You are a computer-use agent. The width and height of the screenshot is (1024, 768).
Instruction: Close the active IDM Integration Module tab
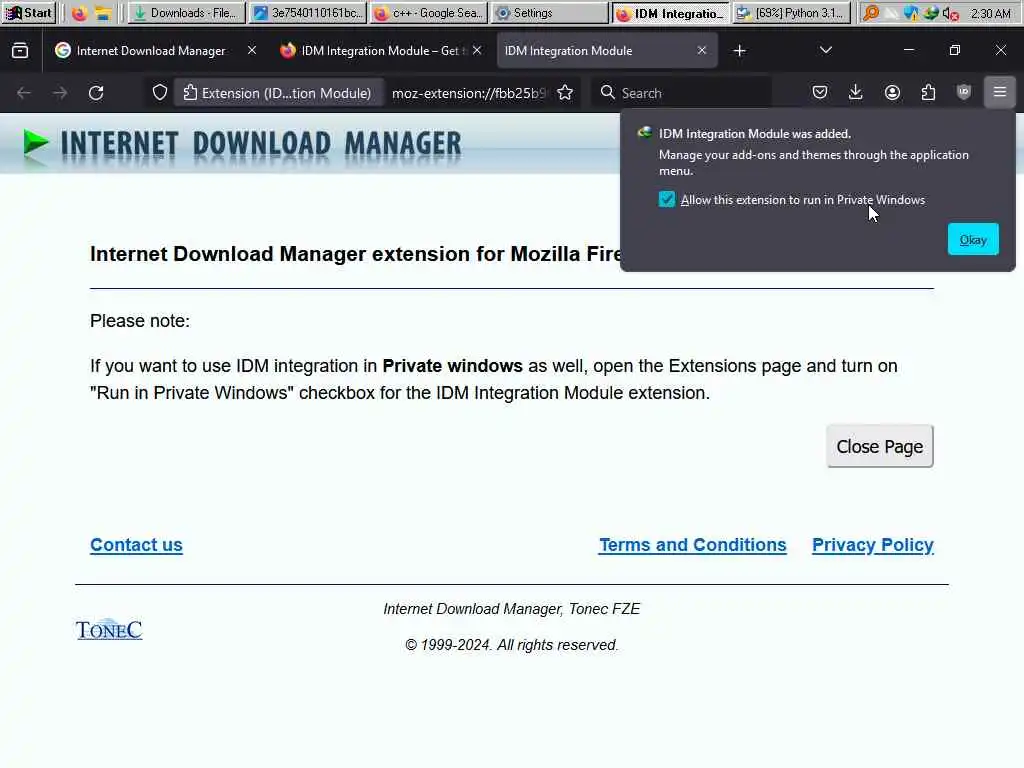[702, 50]
